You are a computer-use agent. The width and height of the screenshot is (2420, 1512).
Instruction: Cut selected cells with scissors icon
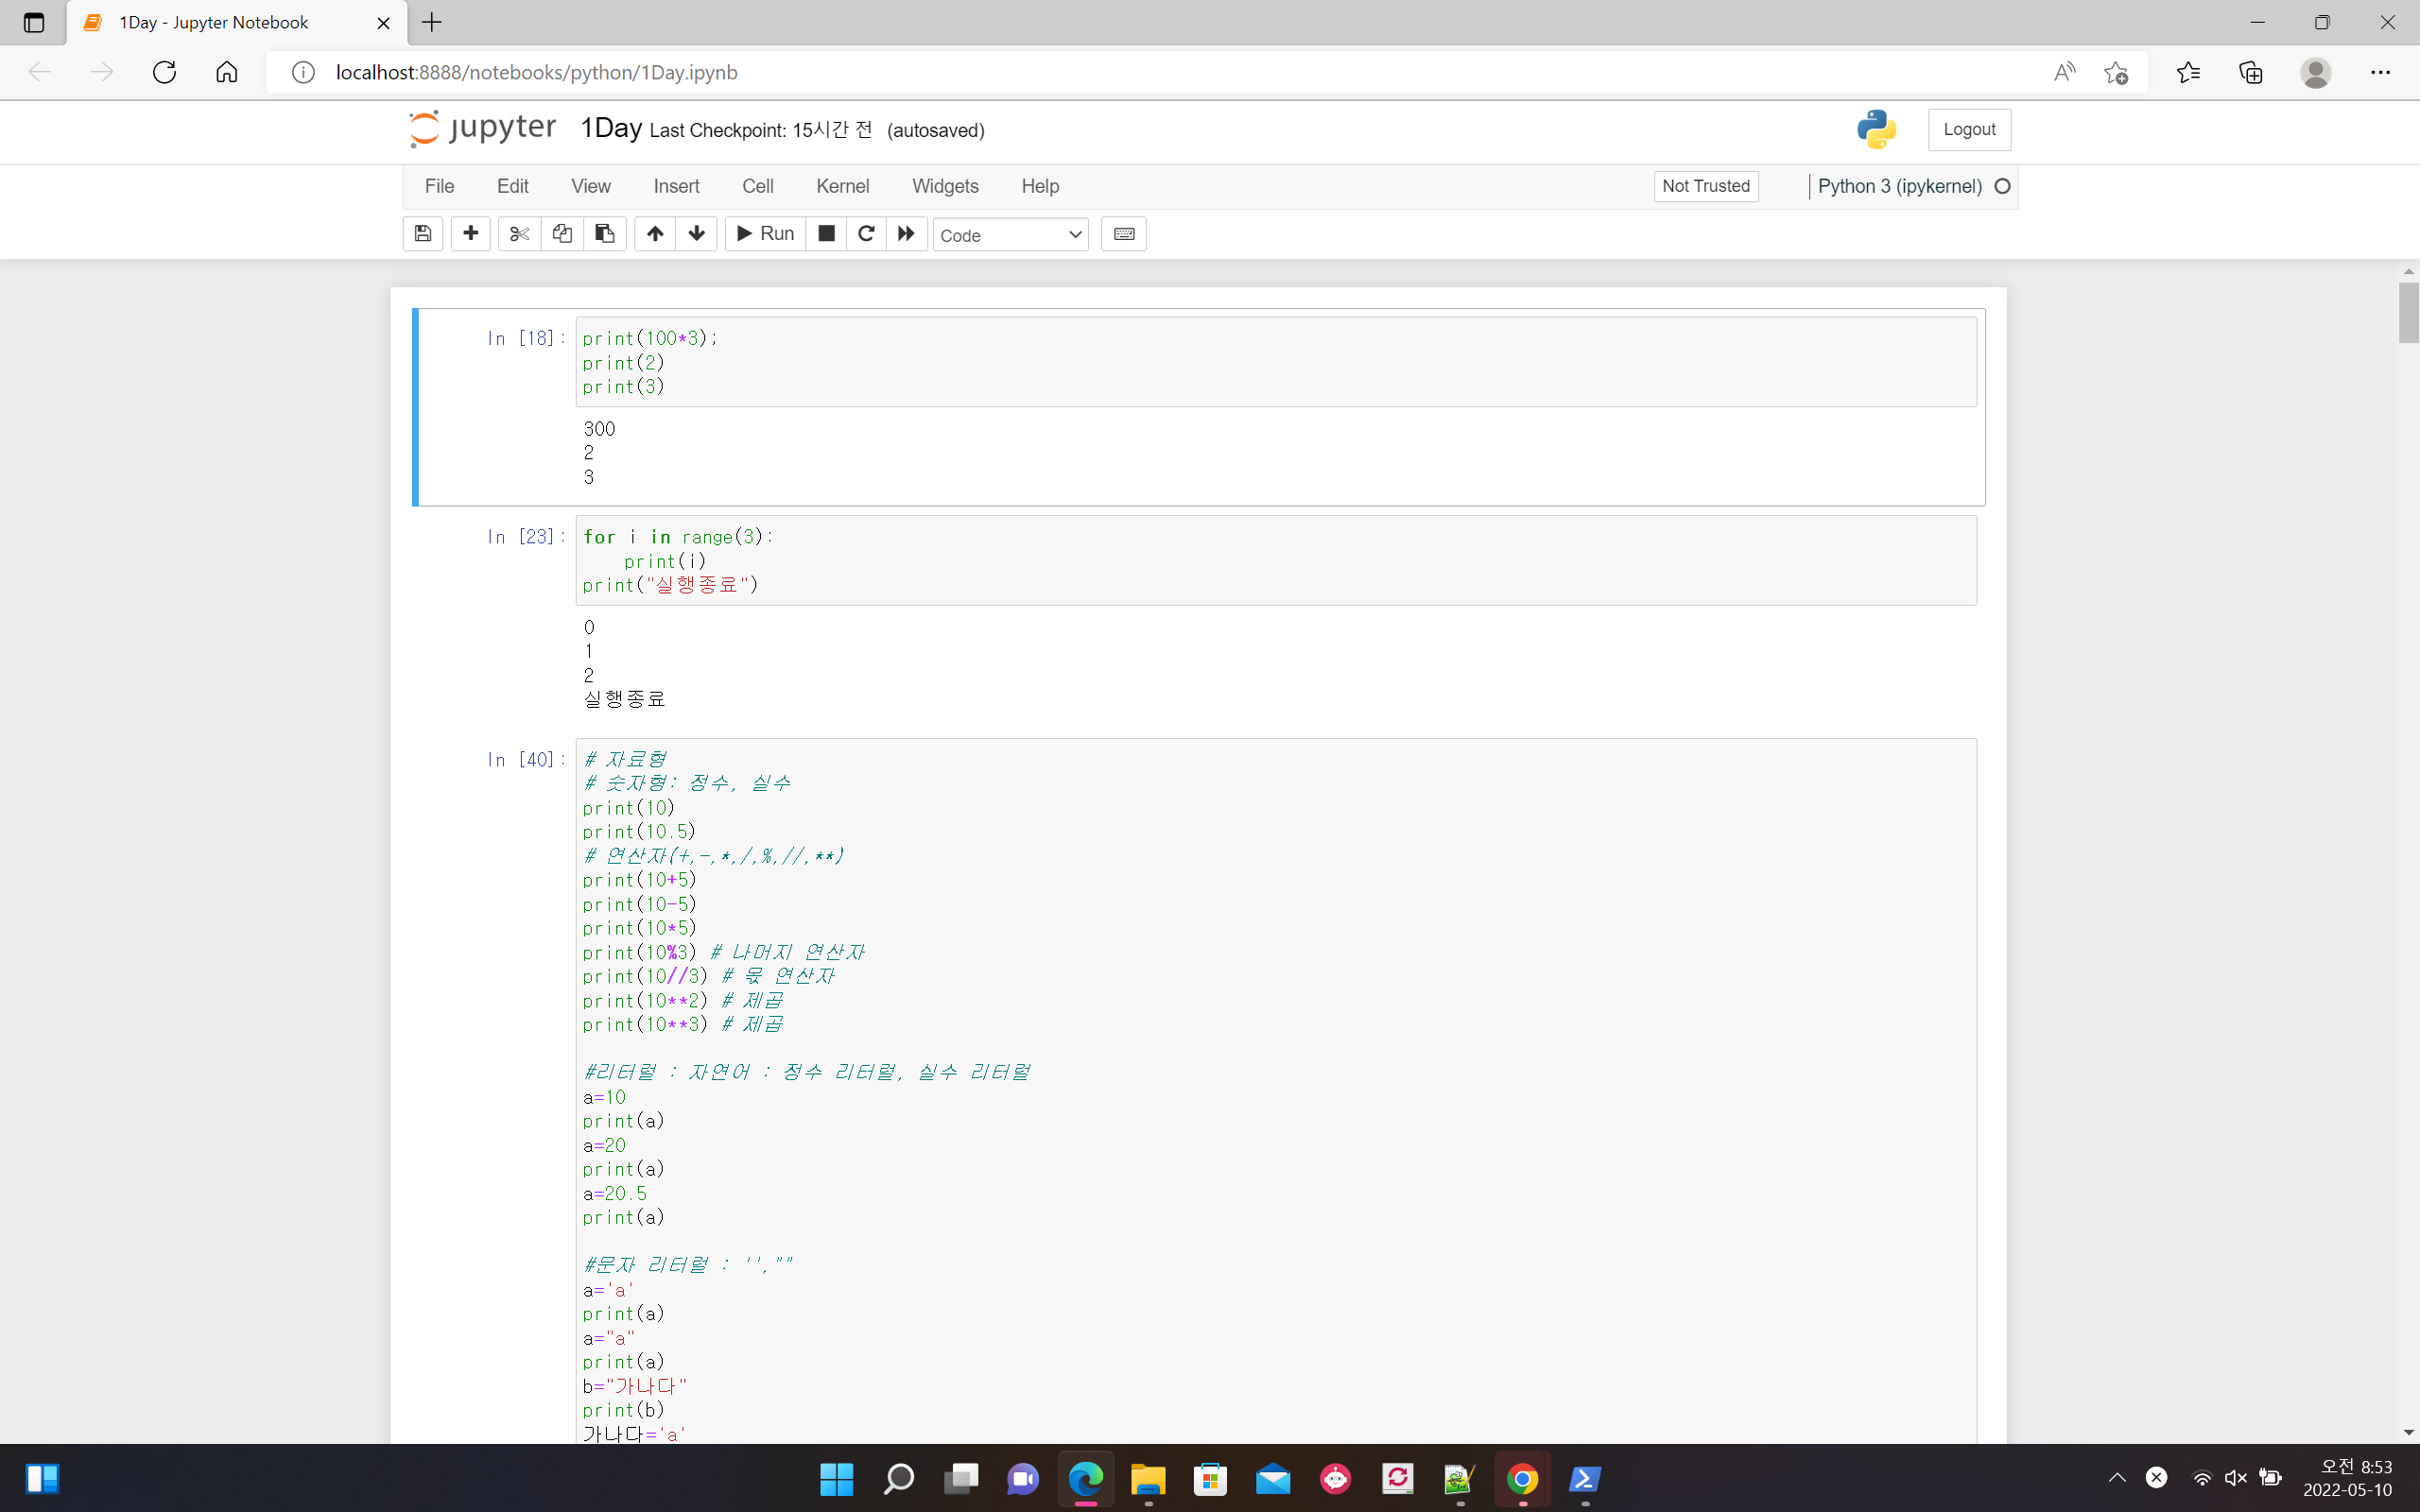click(x=519, y=234)
